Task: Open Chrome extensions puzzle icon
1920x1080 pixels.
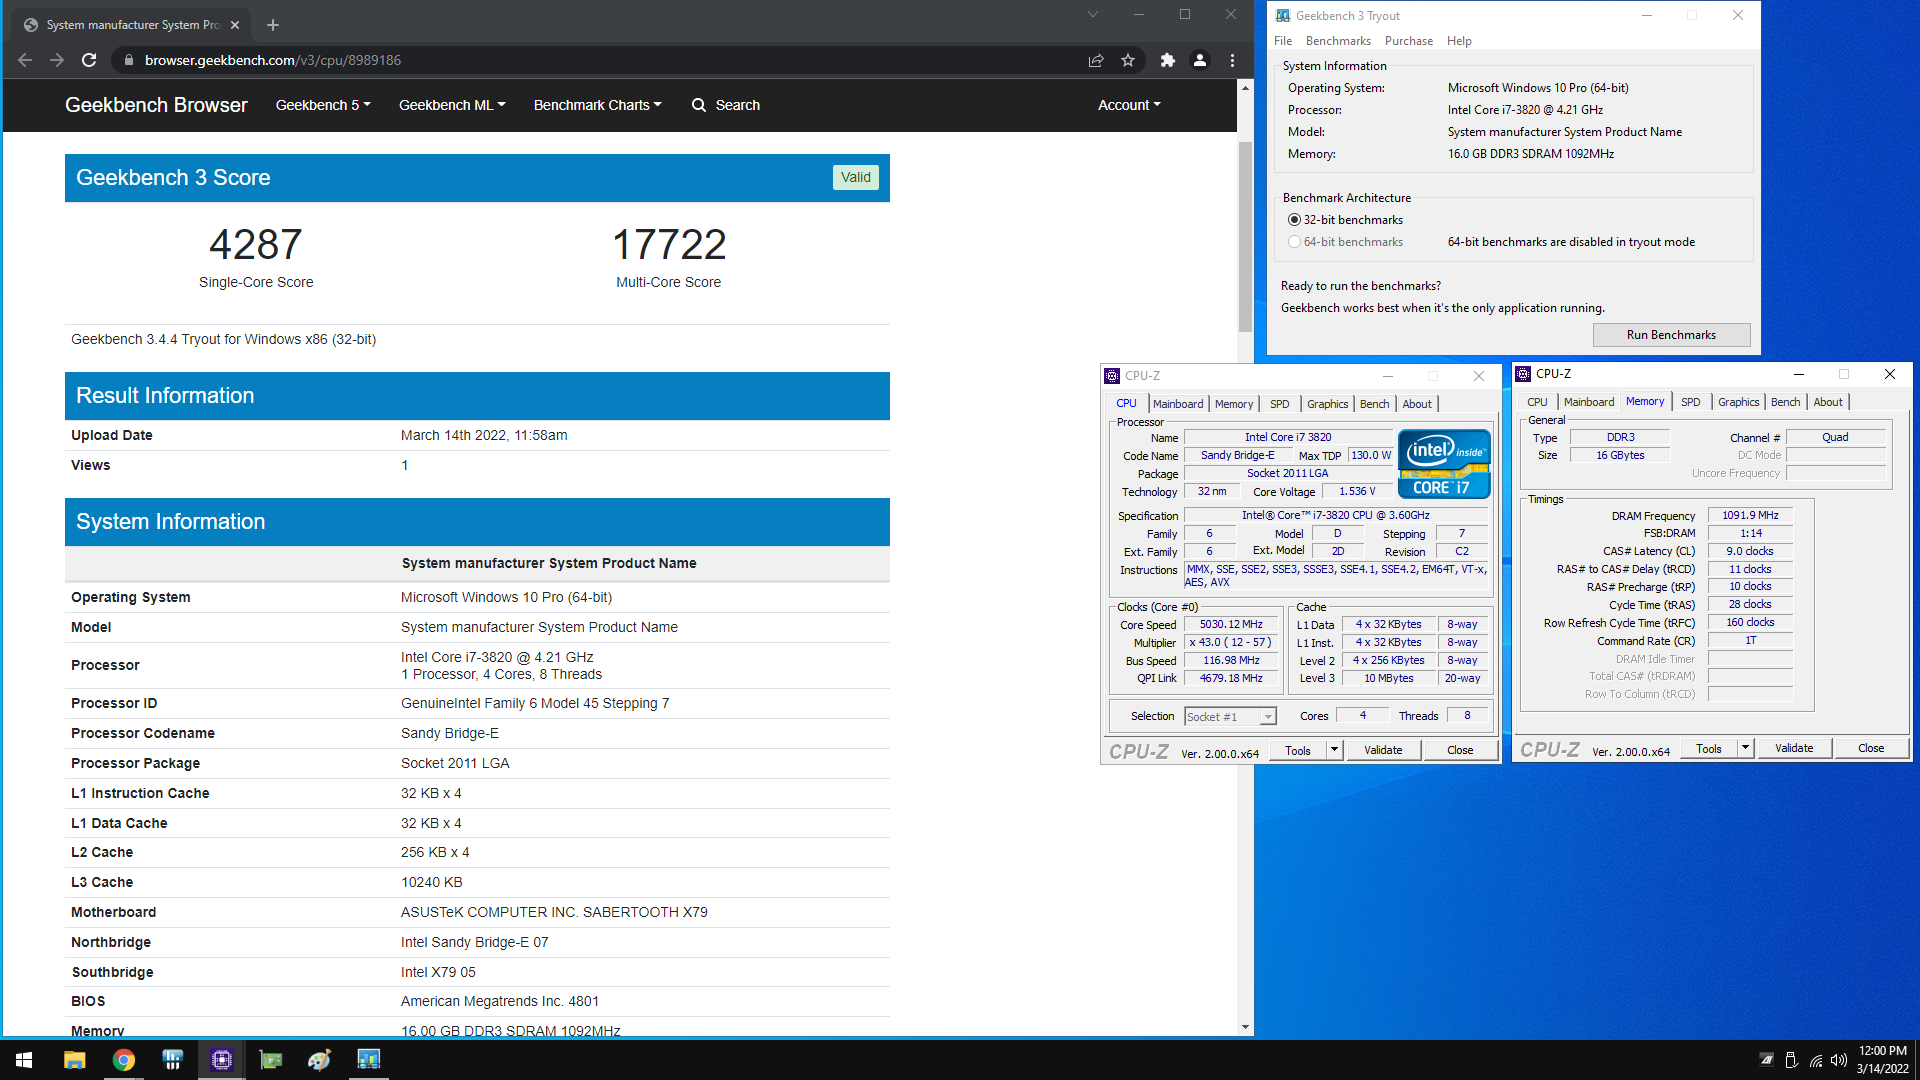Action: tap(1167, 60)
